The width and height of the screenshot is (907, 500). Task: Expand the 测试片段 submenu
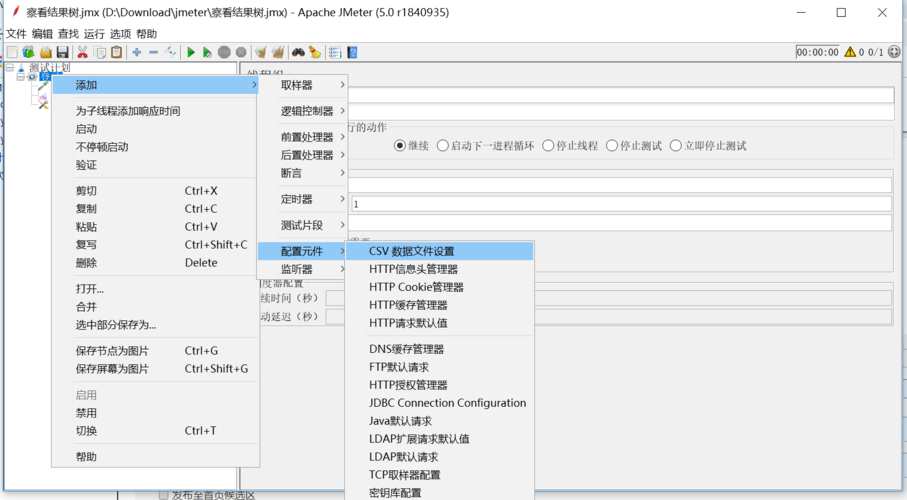[303, 225]
